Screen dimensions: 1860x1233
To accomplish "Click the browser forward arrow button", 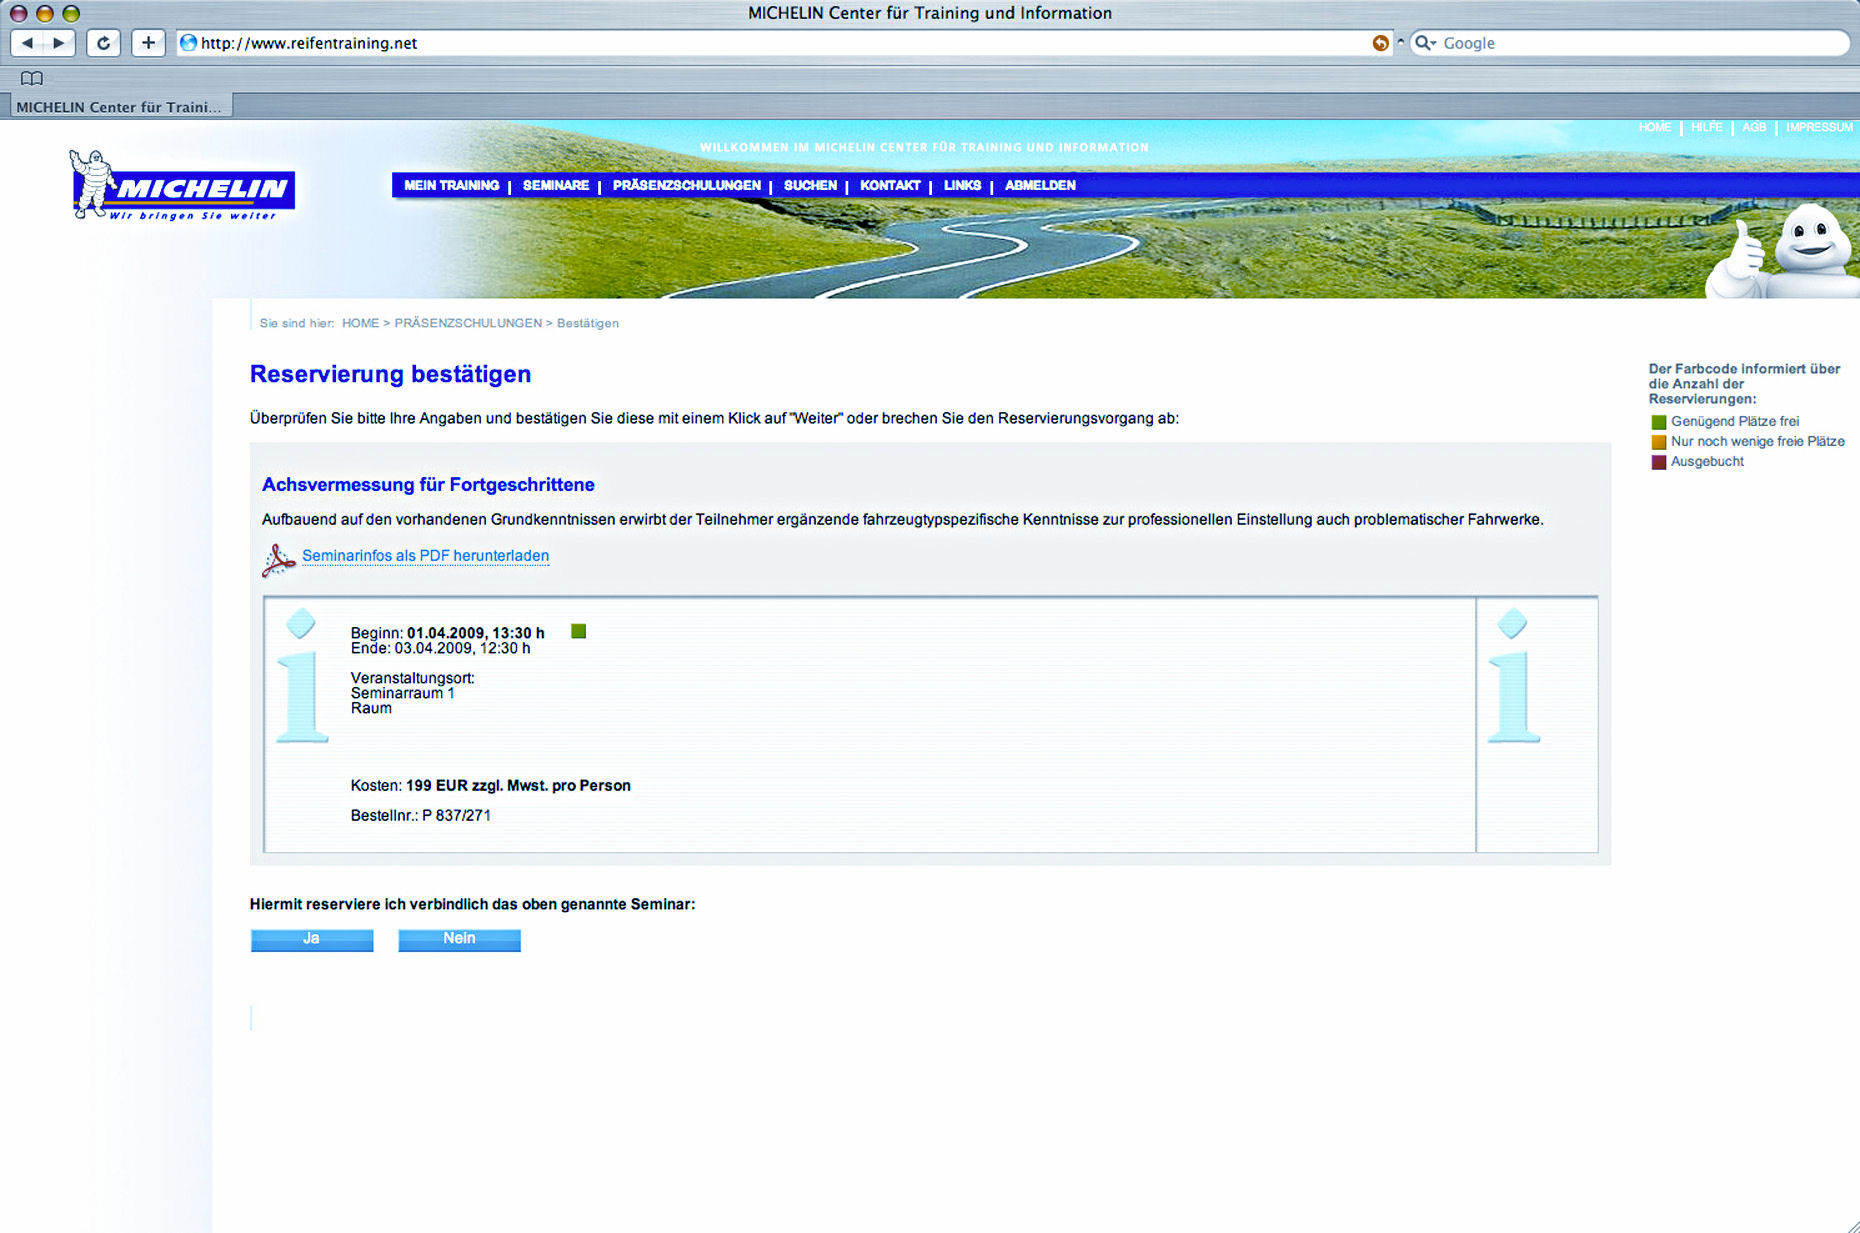I will click(x=59, y=43).
